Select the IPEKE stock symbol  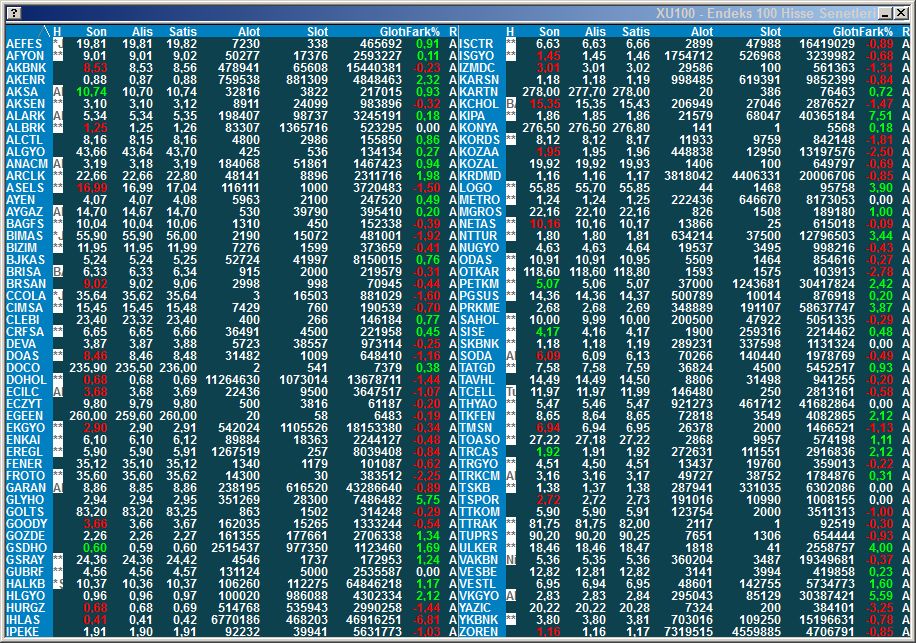coord(23,632)
